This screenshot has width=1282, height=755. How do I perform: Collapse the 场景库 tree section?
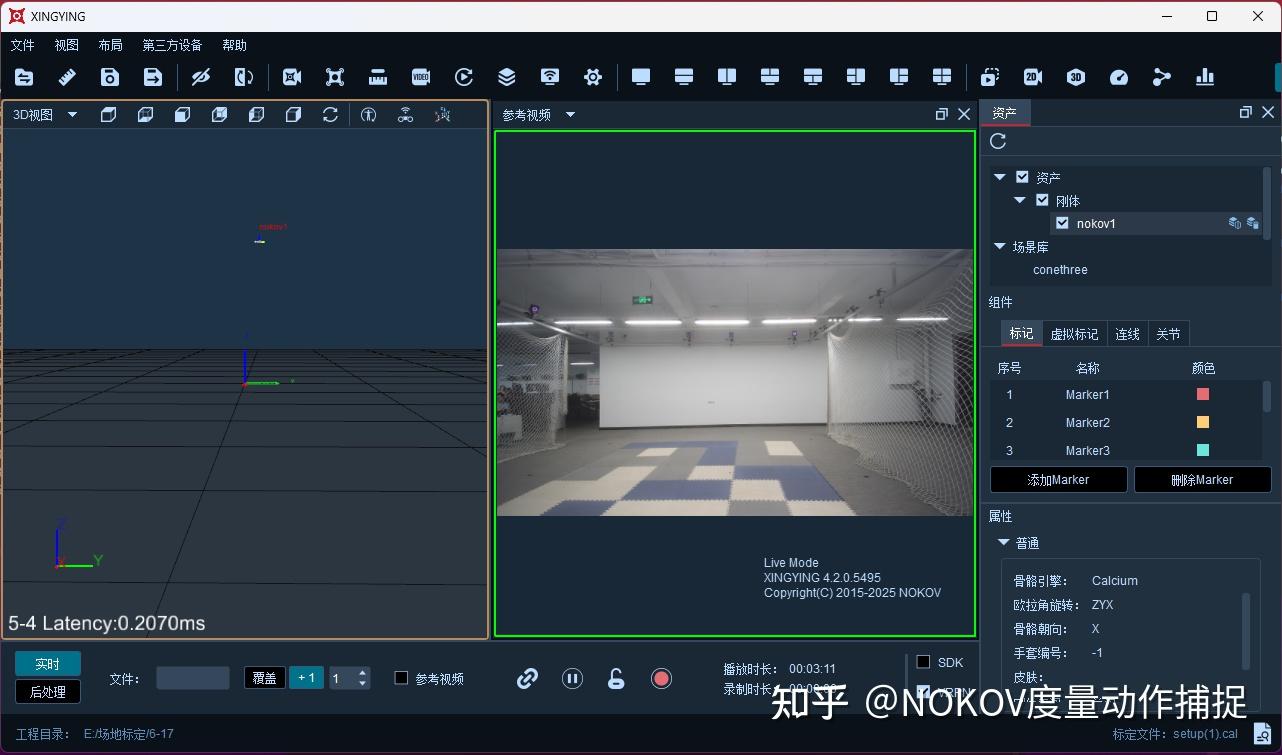coord(999,246)
